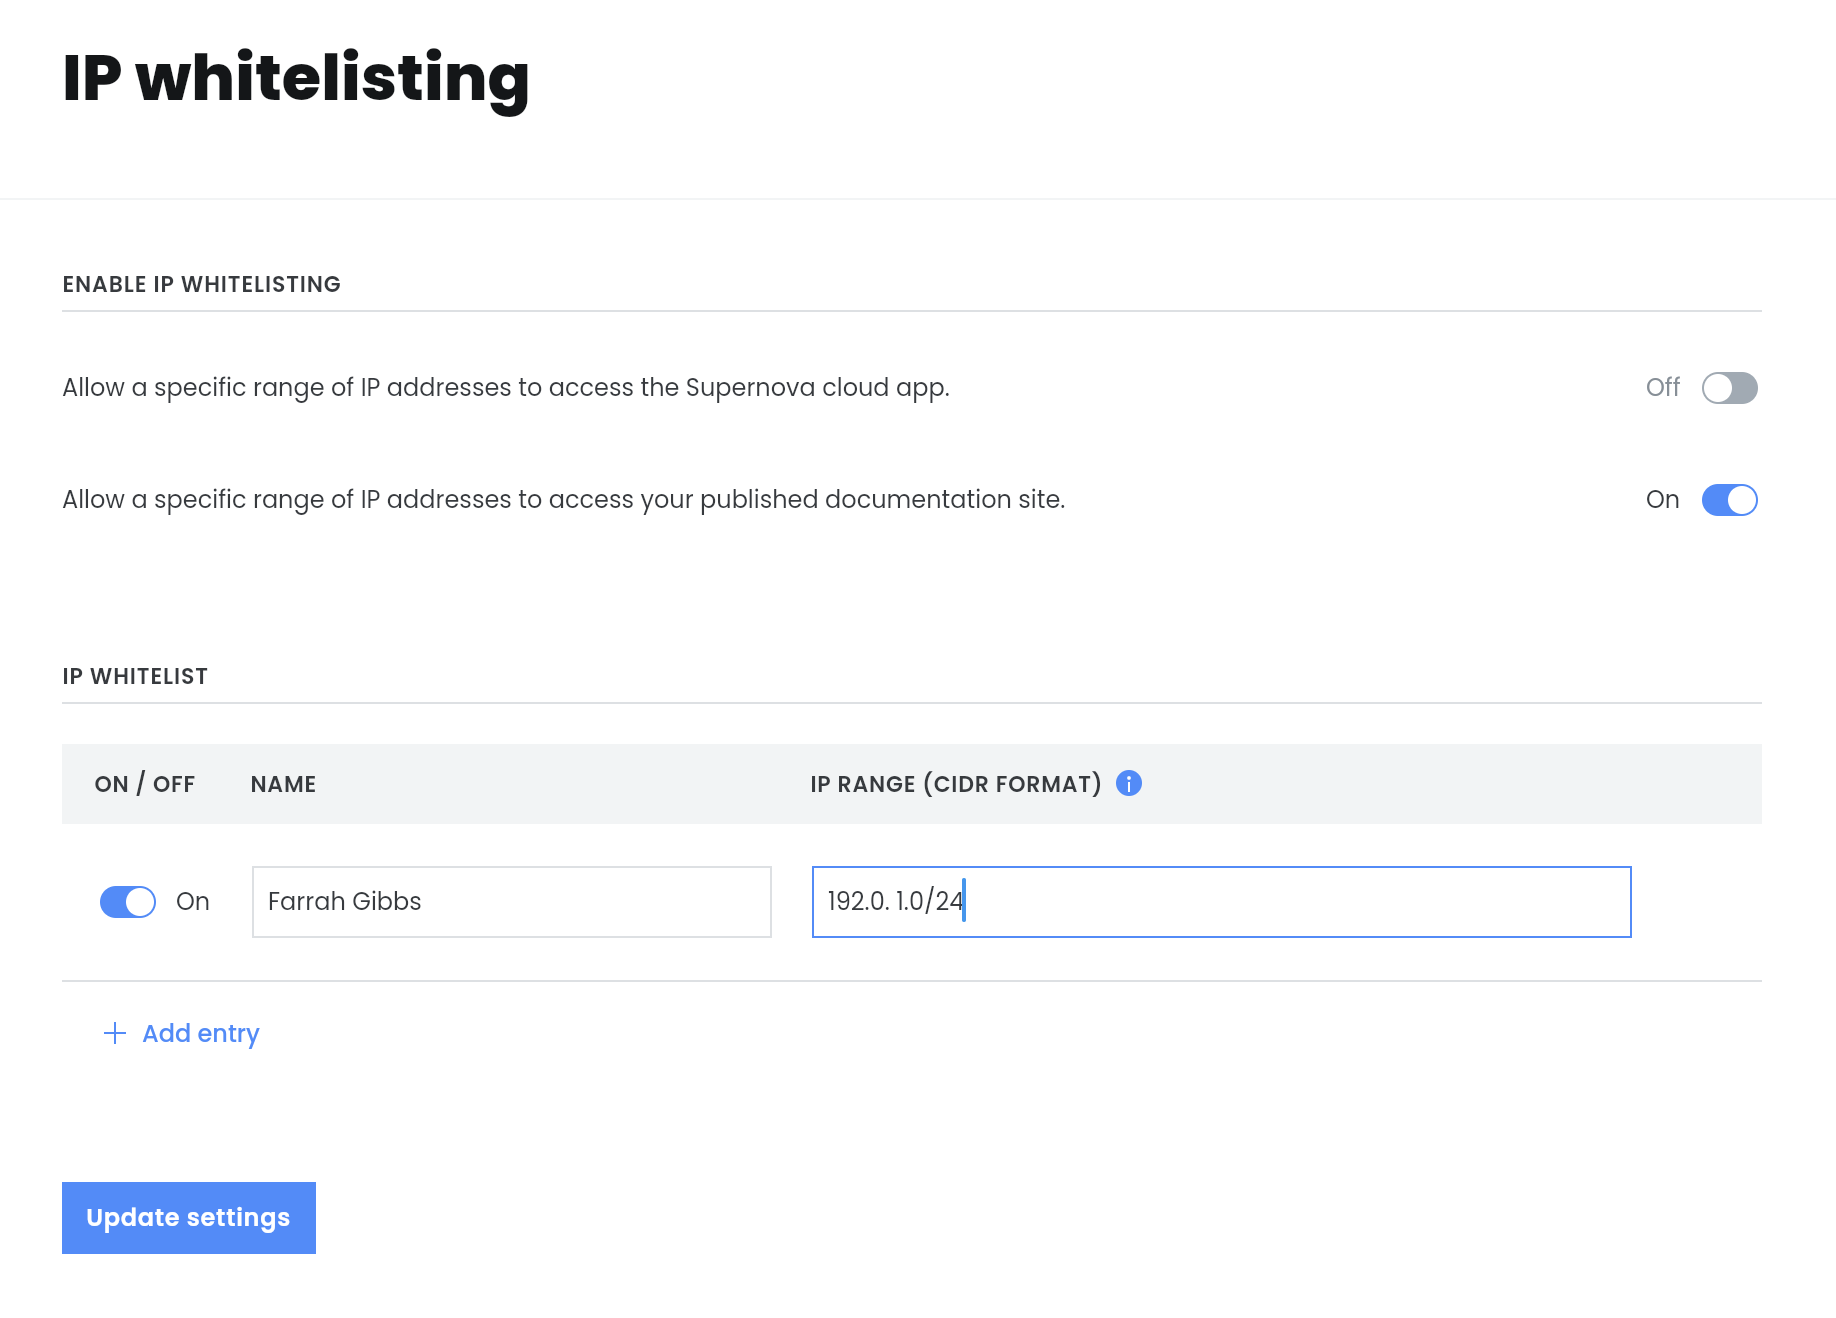Screen dimensions: 1836x1318
Task: Click the ON / OFF column header
Action: coord(145,784)
